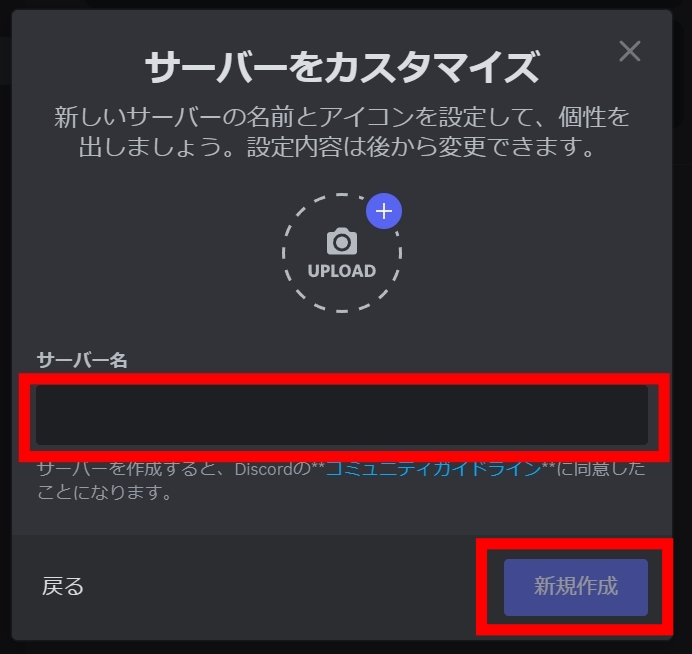Close the サーバーをカスタマイズ dialog with X
The height and width of the screenshot is (654, 692).
[x=630, y=51]
